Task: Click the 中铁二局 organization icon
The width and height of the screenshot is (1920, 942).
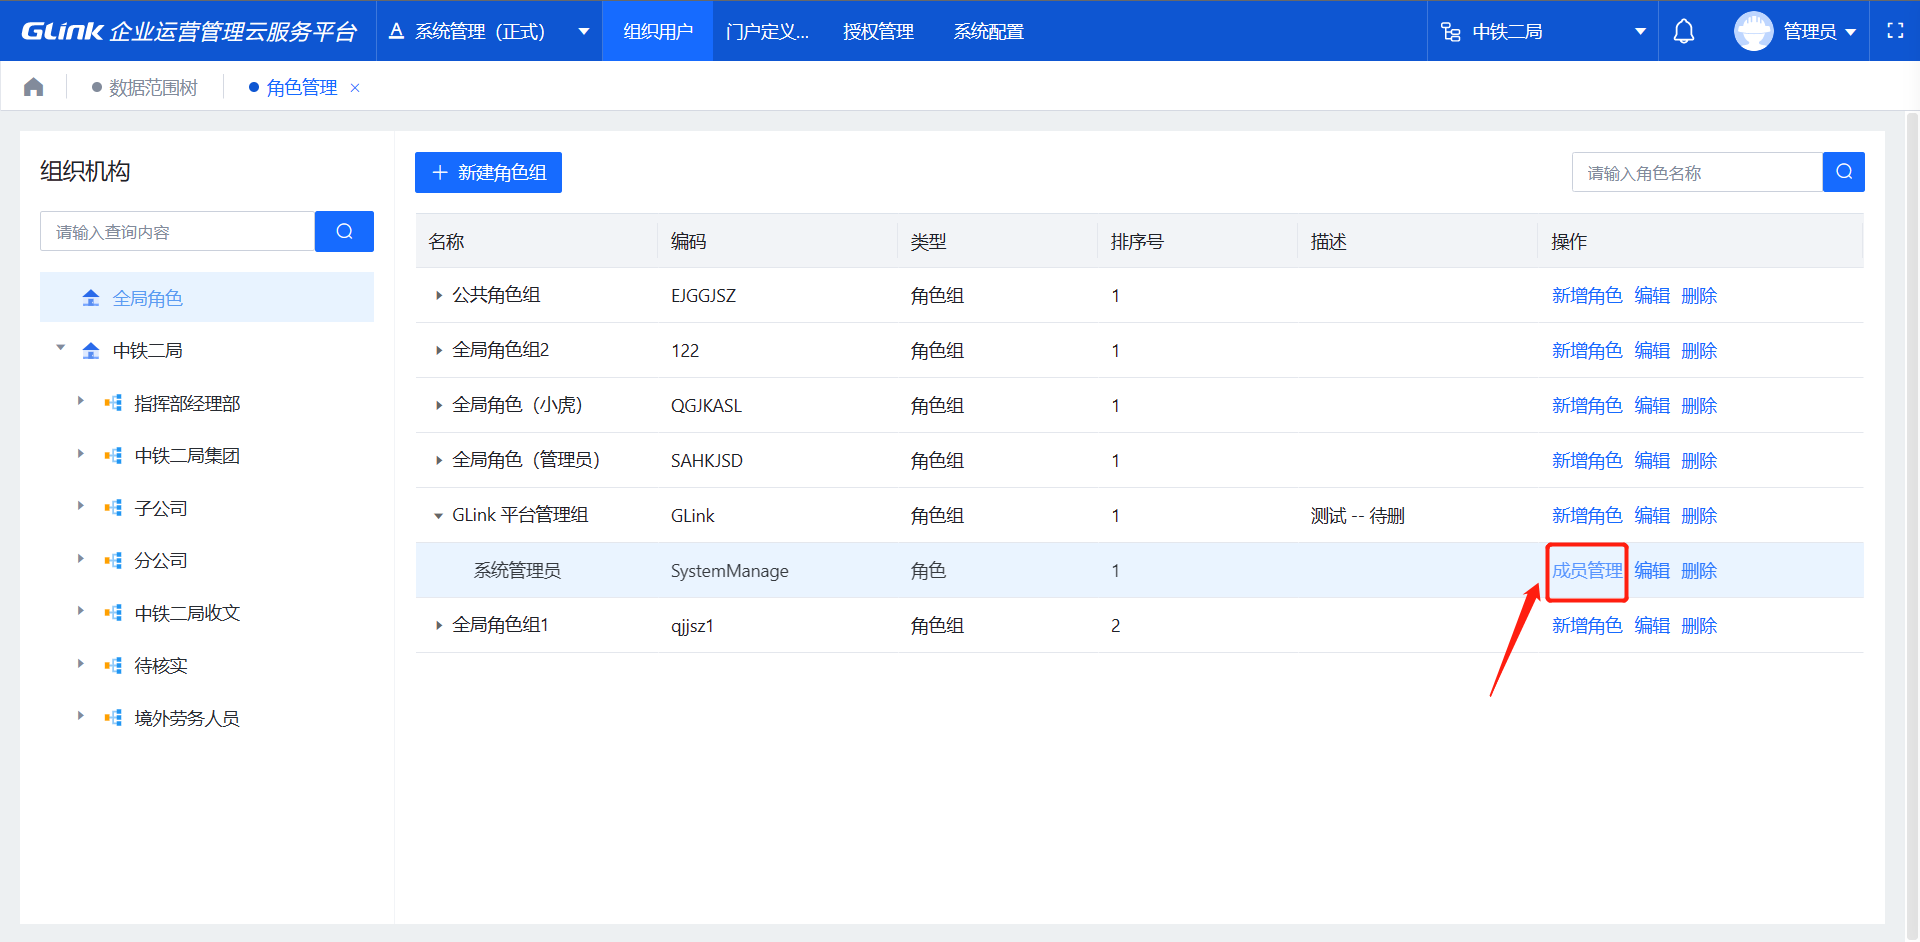Action: [91, 350]
